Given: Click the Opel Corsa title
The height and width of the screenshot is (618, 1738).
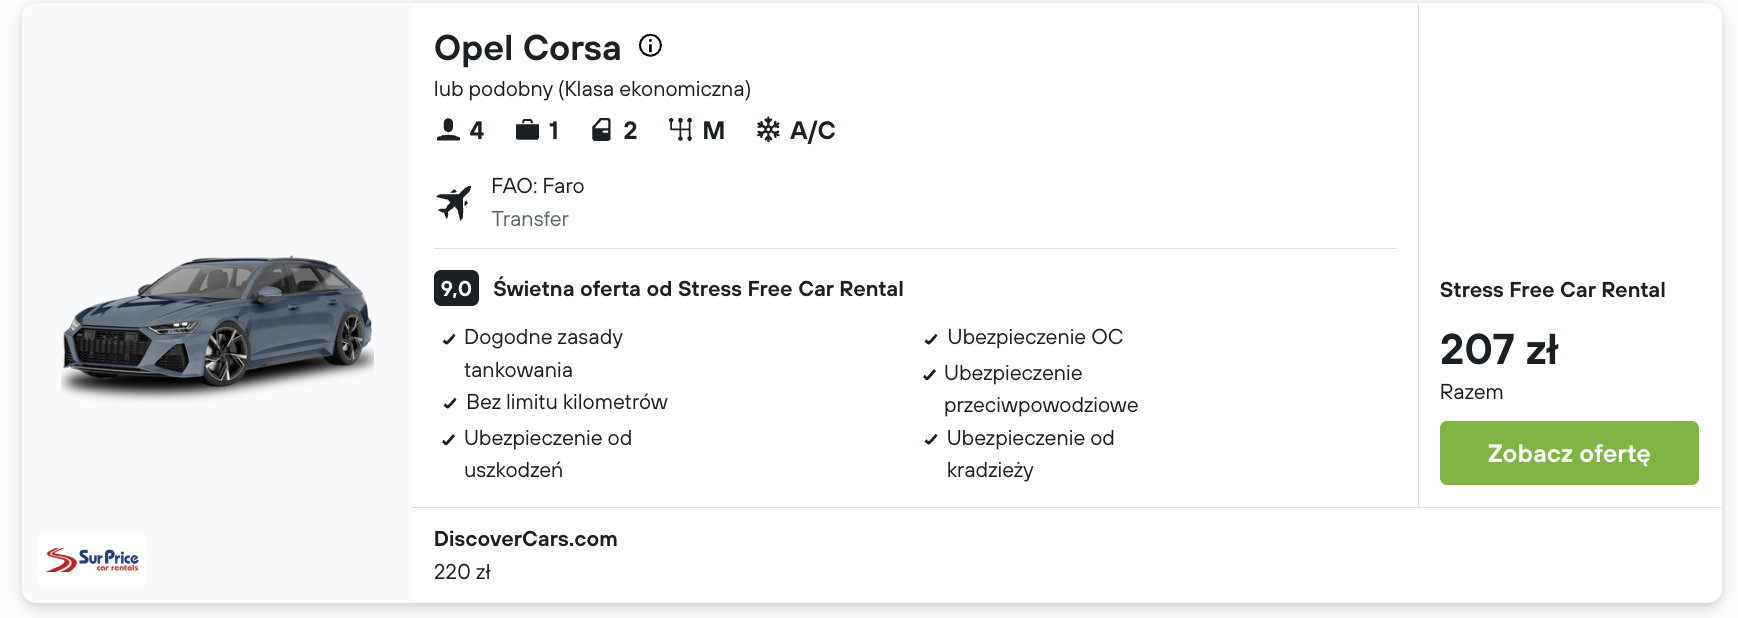Looking at the screenshot, I should click(527, 48).
